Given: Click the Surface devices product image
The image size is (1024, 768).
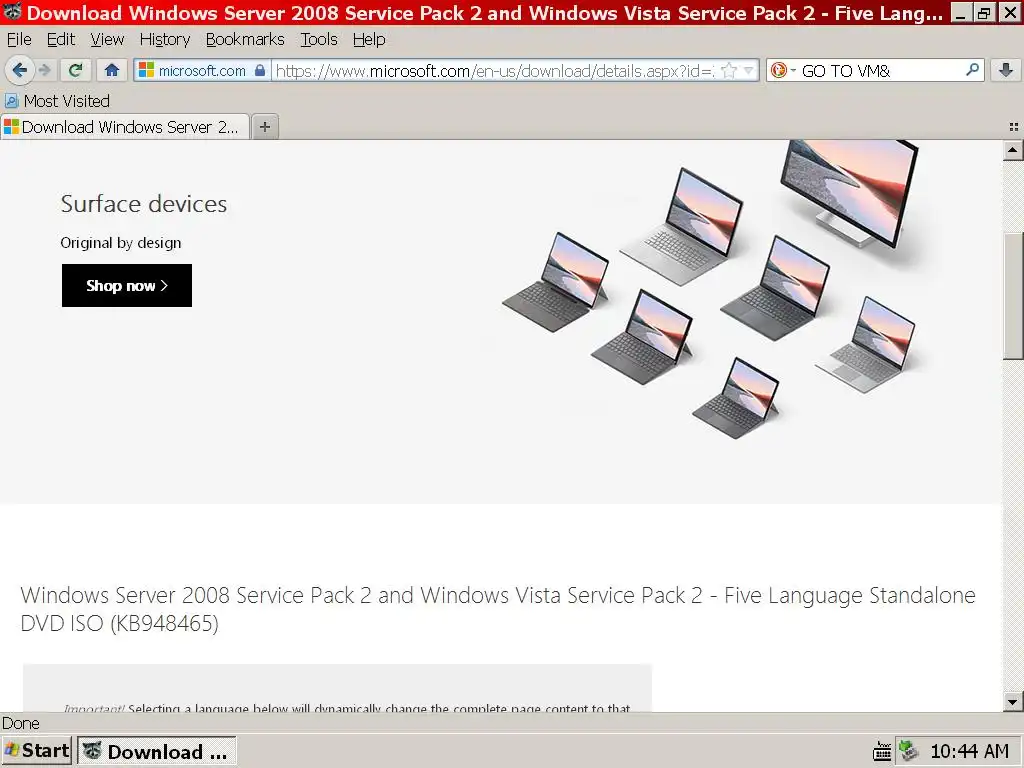Looking at the screenshot, I should pyautogui.click(x=711, y=289).
